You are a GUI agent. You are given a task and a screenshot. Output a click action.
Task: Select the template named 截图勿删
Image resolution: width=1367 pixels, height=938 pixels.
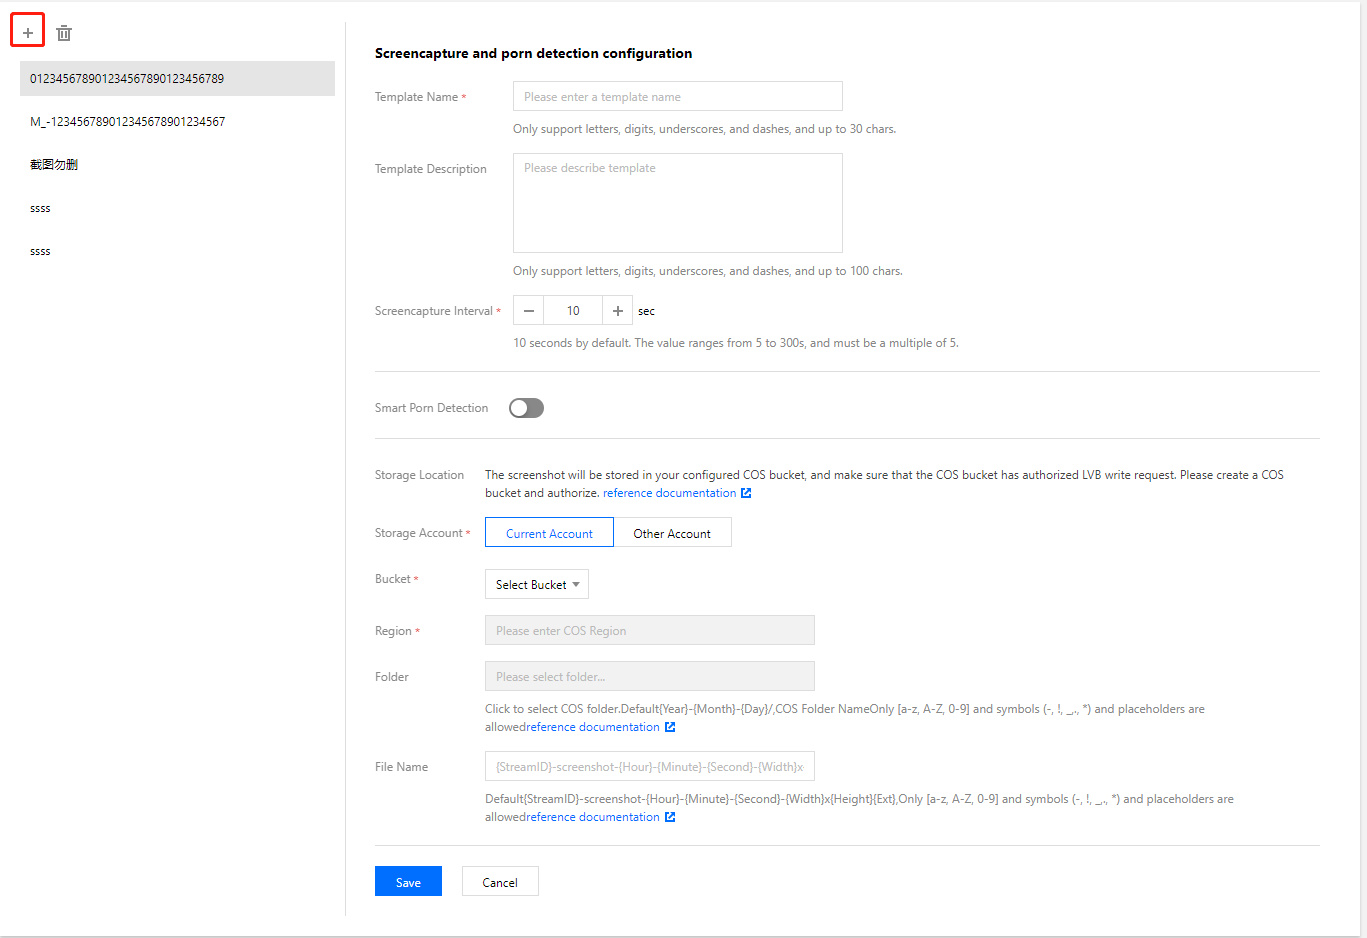tap(177, 164)
